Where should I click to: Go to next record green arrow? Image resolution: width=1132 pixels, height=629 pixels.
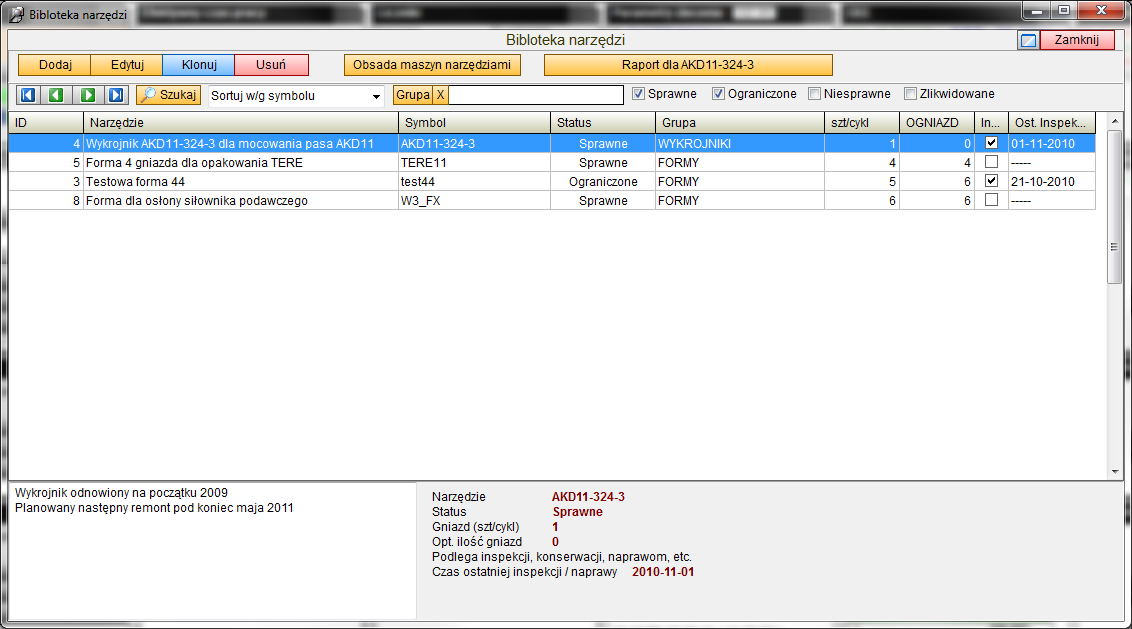pyautogui.click(x=87, y=95)
